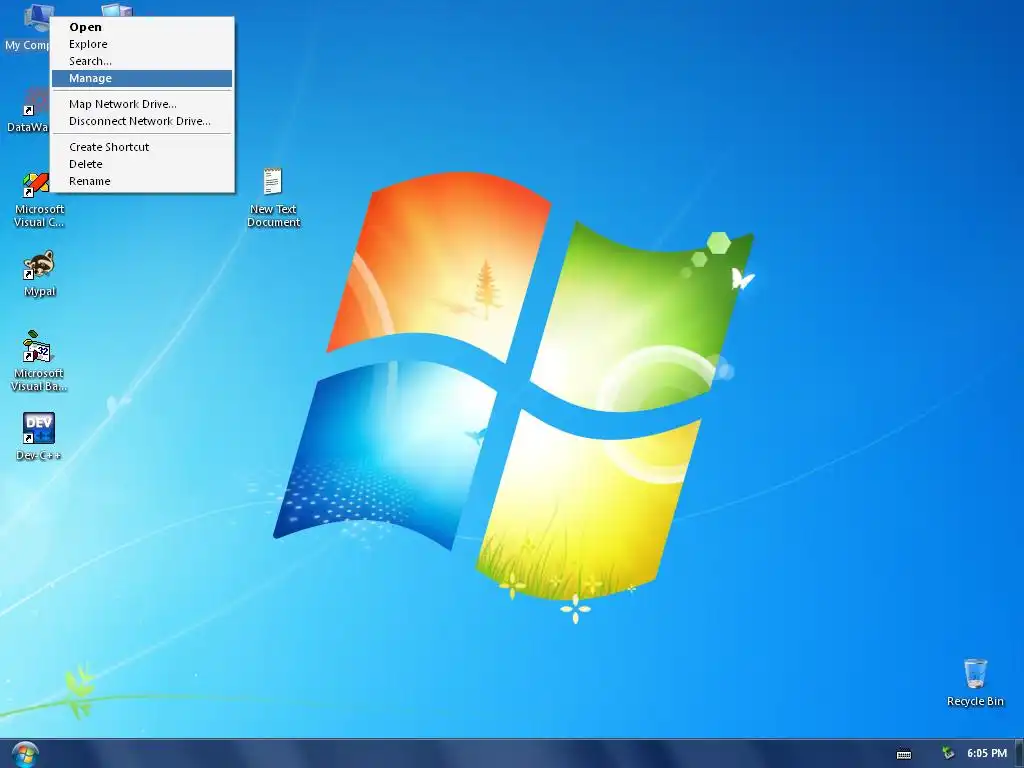This screenshot has width=1024, height=768.
Task: Click the keyboard icon in system tray
Action: click(904, 754)
